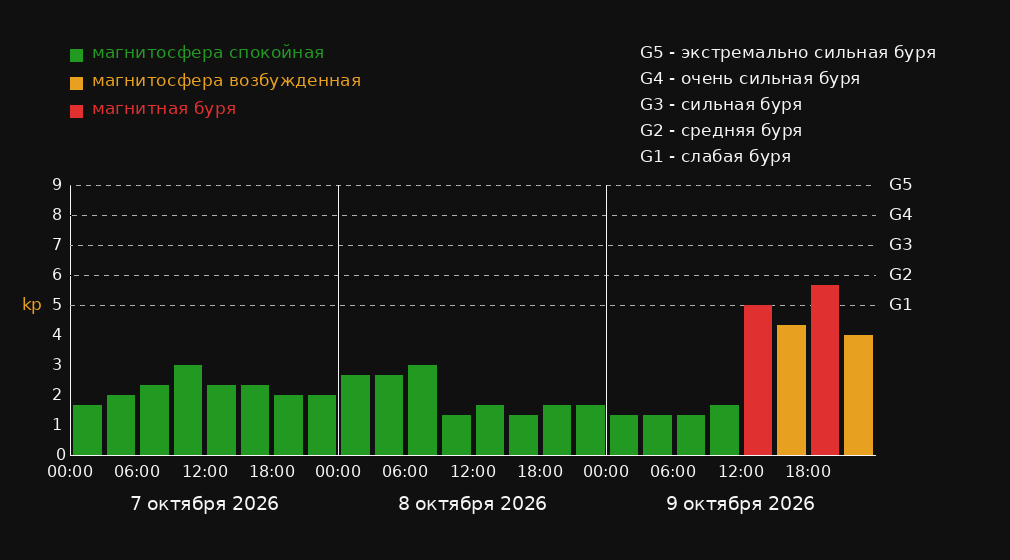Click the 06:00 tick label of 9 October

673,472
